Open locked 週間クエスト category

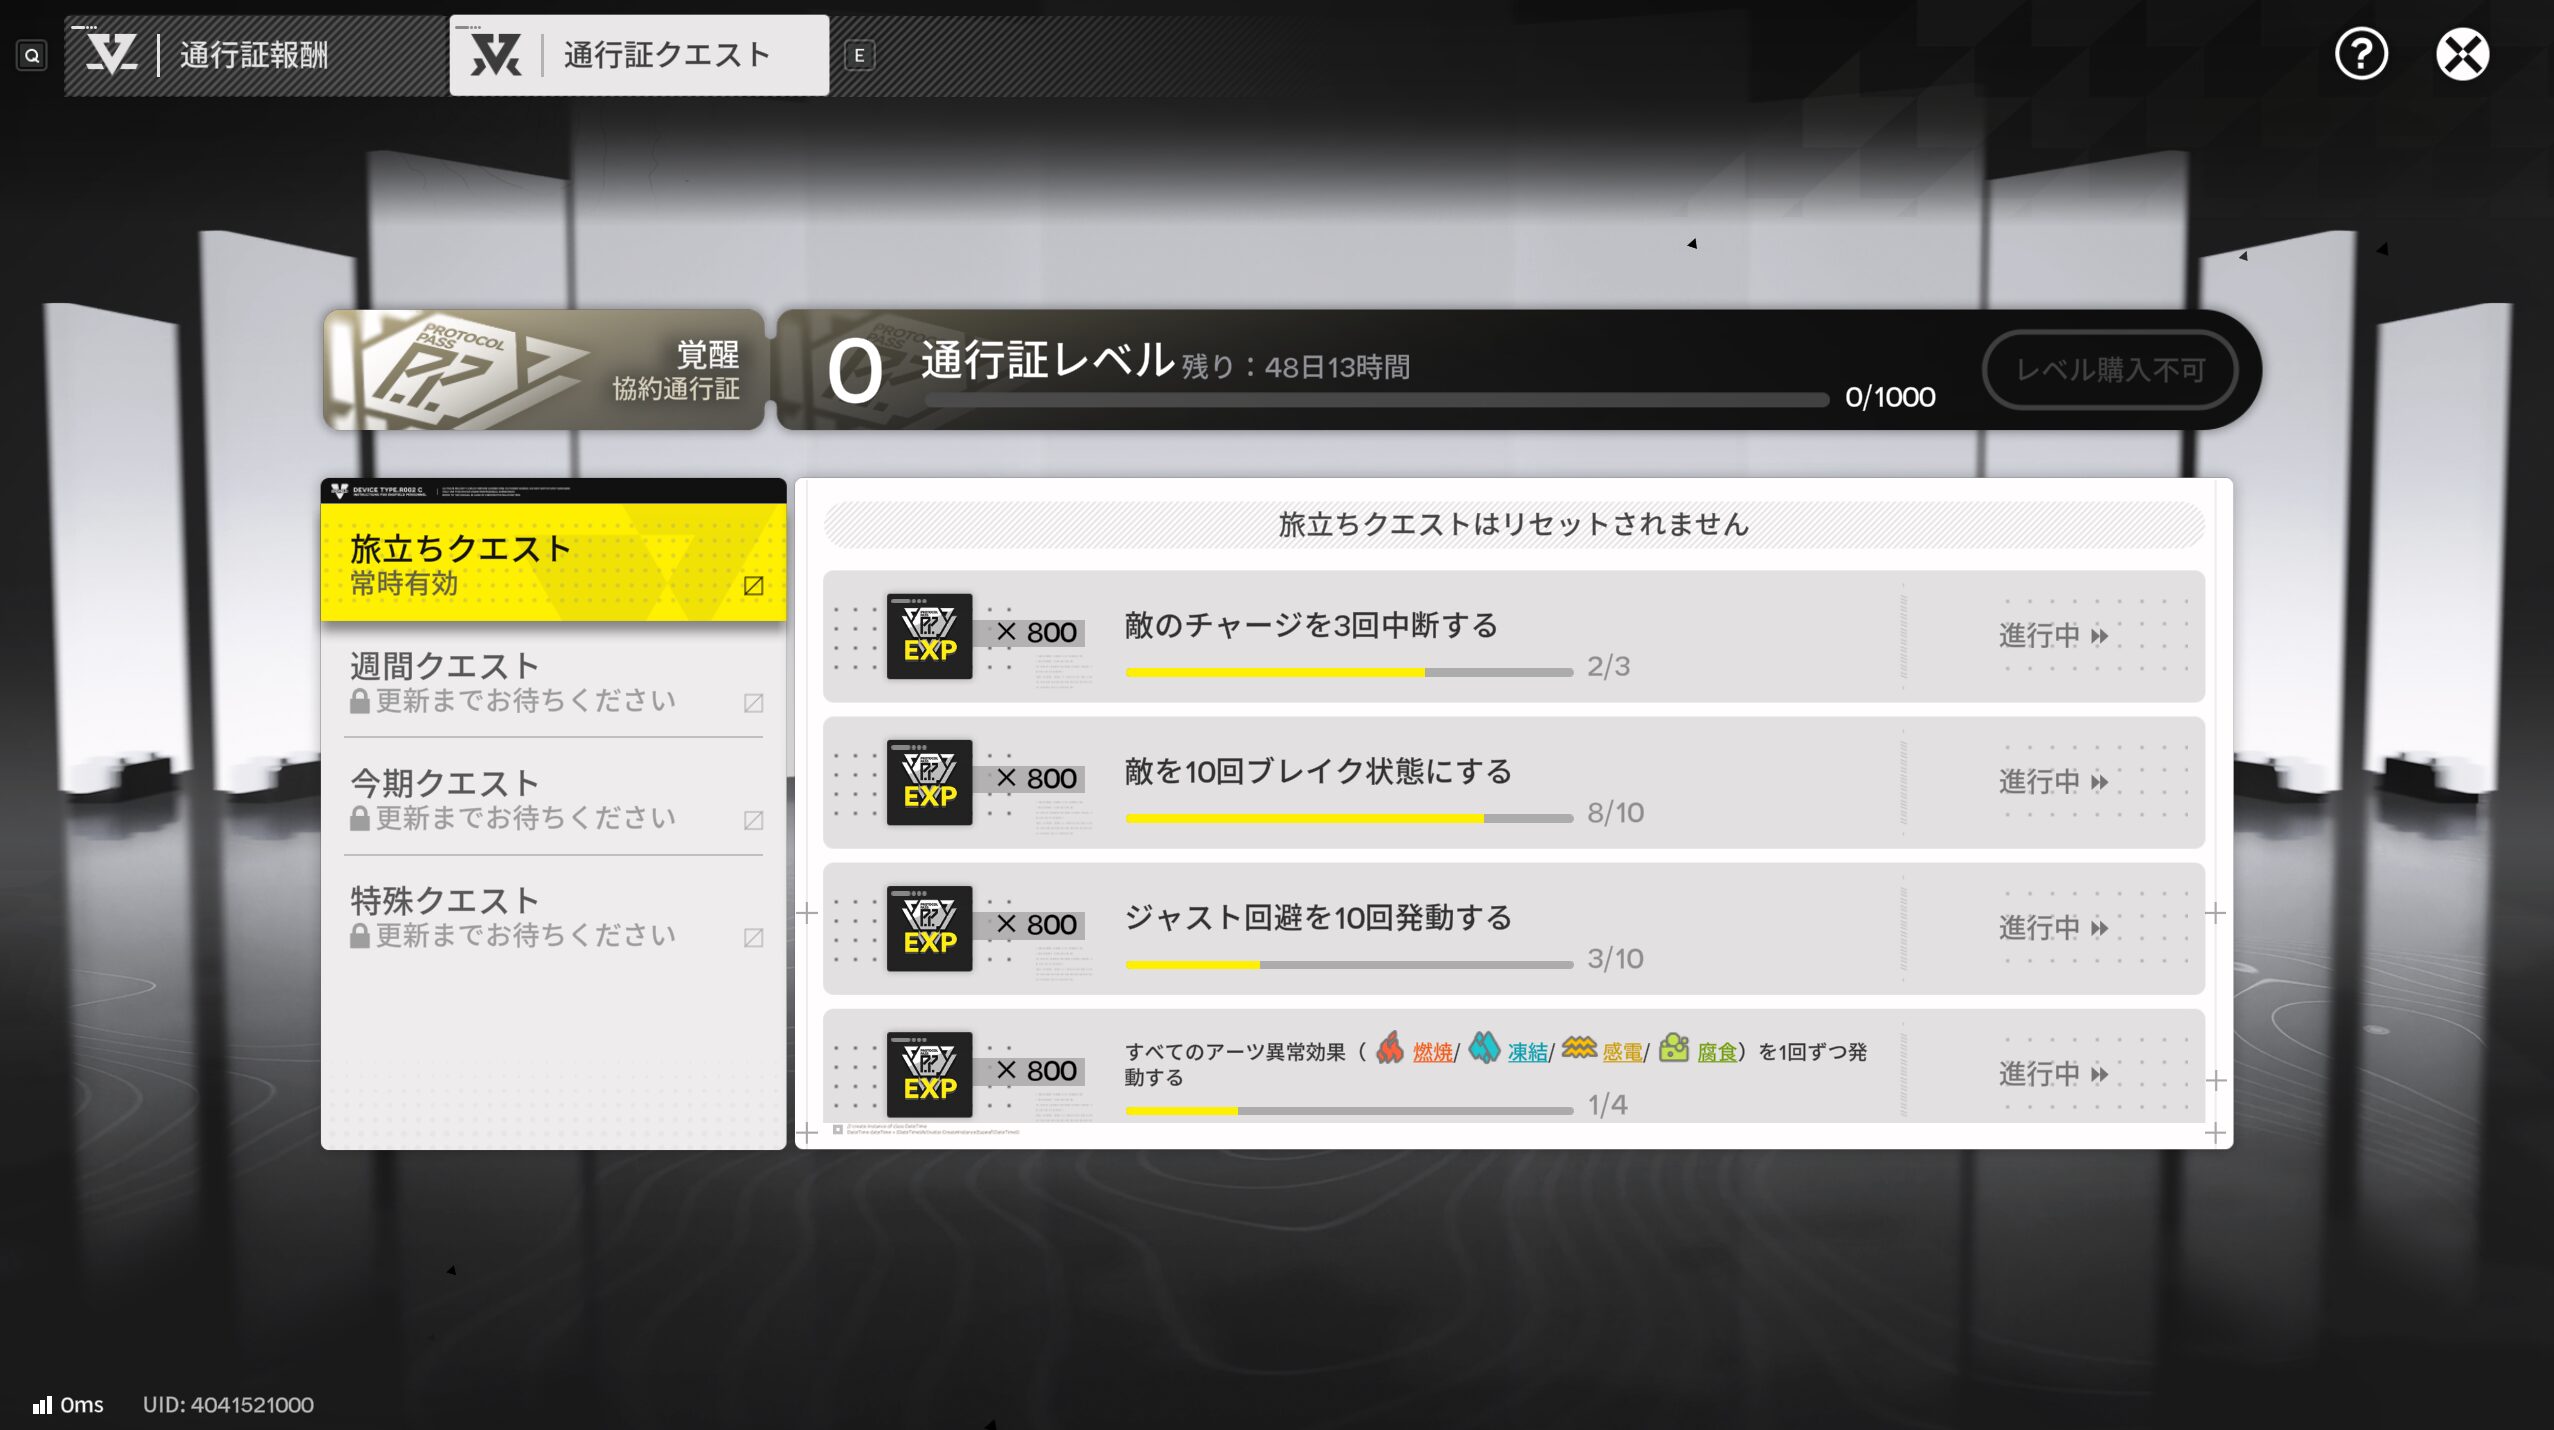553,682
